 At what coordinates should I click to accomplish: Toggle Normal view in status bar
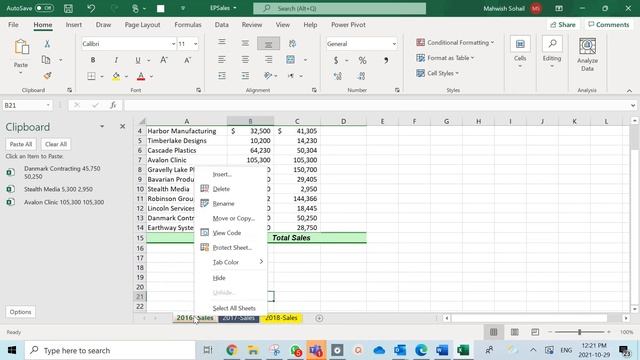[493, 332]
